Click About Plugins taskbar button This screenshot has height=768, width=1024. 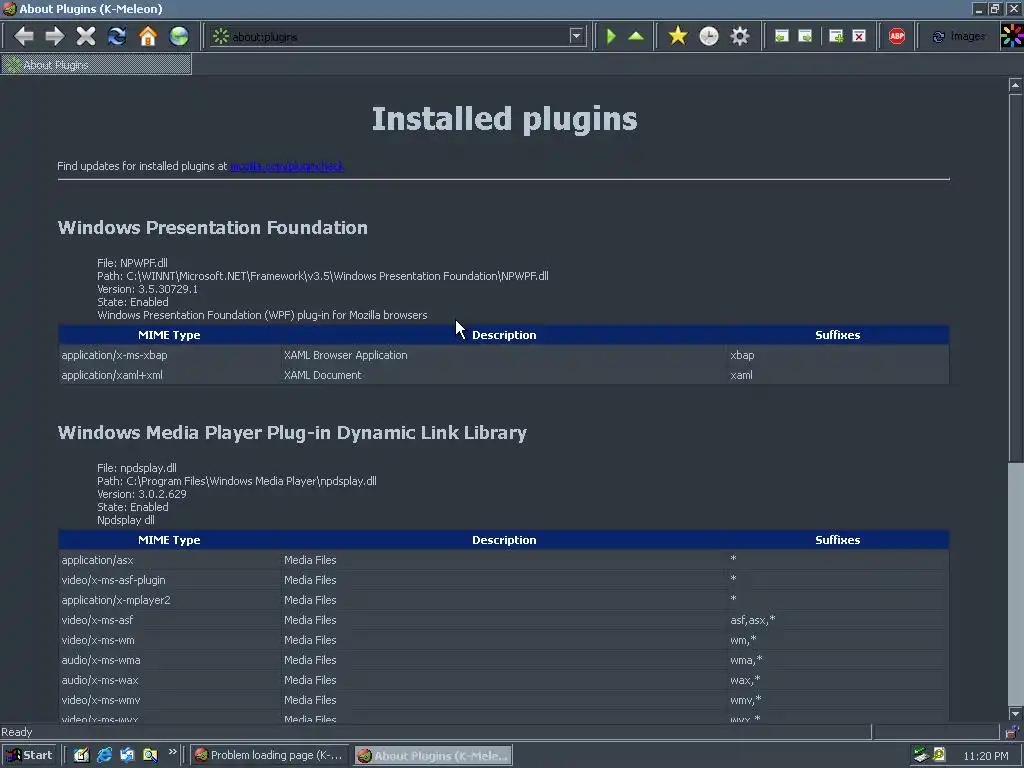click(434, 756)
